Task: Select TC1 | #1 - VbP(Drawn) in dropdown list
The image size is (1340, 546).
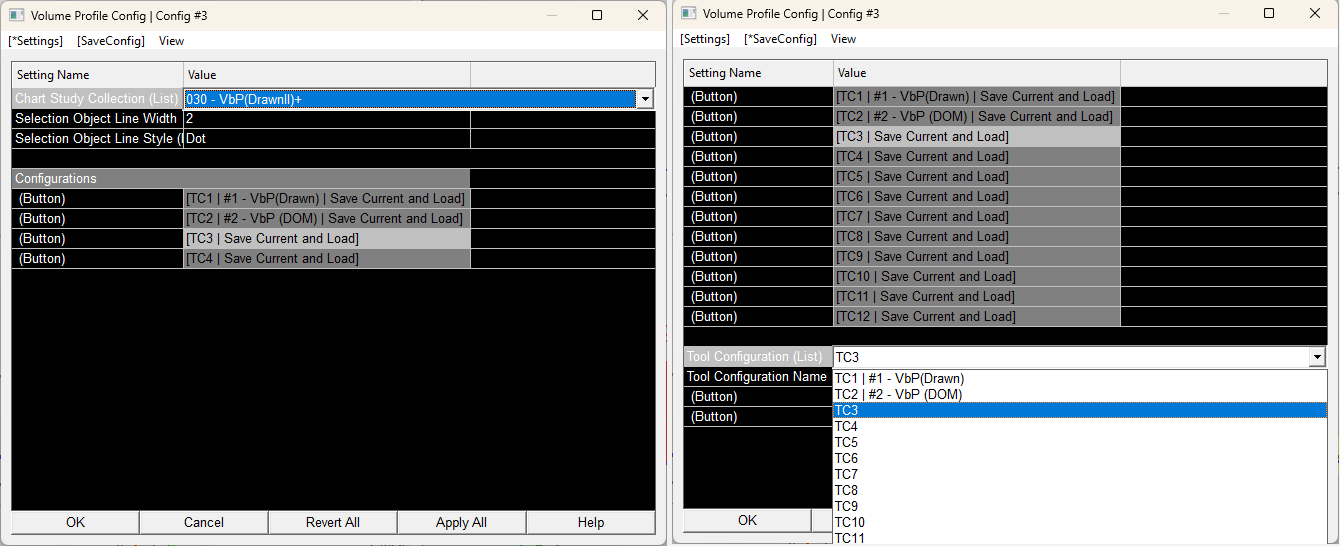Action: pos(1080,379)
